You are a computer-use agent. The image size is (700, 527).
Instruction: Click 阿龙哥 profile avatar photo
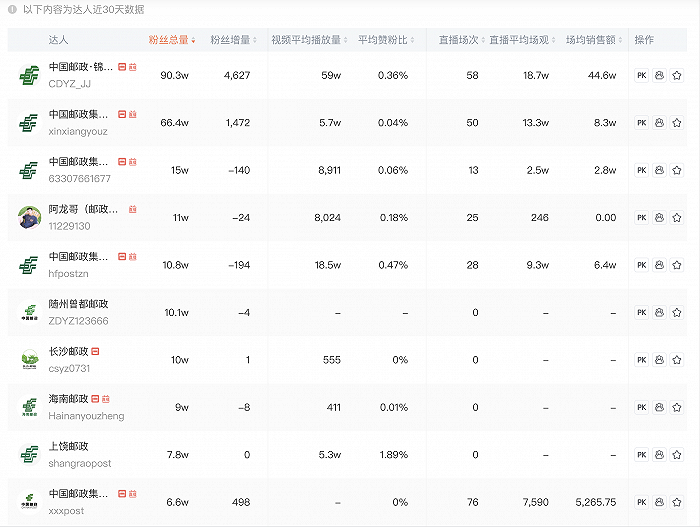pos(28,218)
